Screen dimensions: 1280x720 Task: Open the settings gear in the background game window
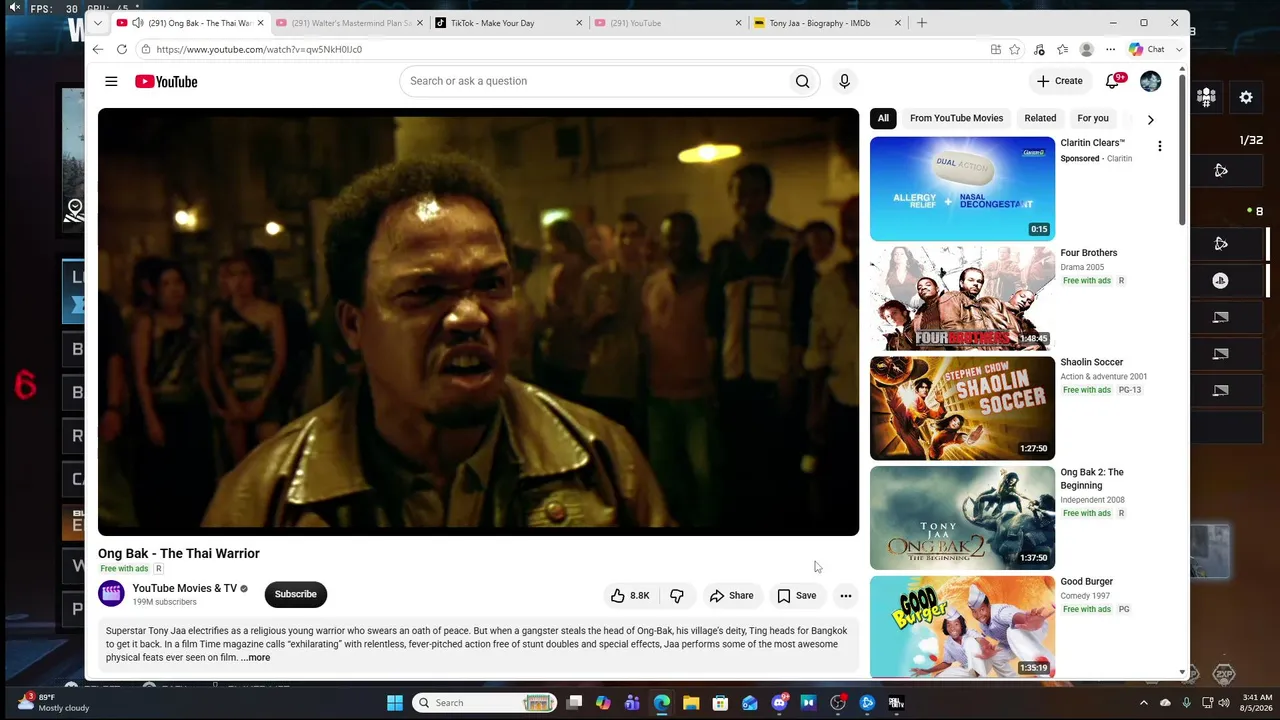[x=1246, y=97]
